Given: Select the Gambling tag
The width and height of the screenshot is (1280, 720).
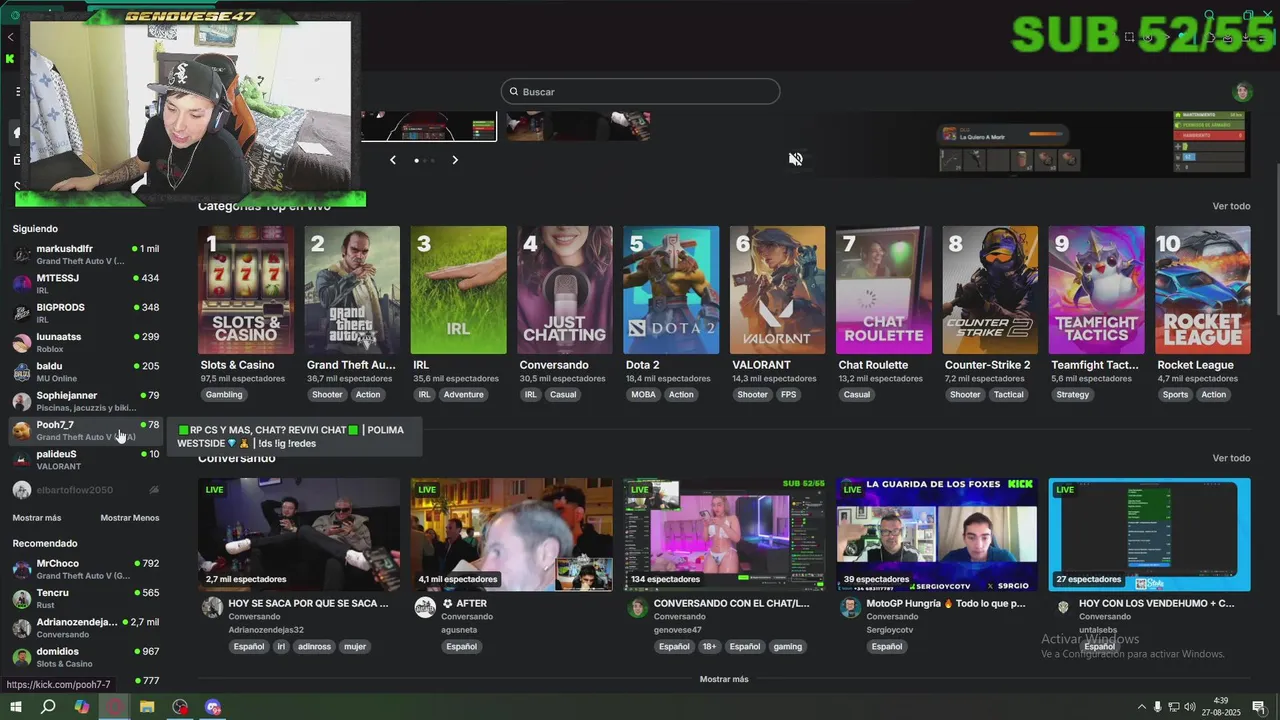Looking at the screenshot, I should pos(224,395).
